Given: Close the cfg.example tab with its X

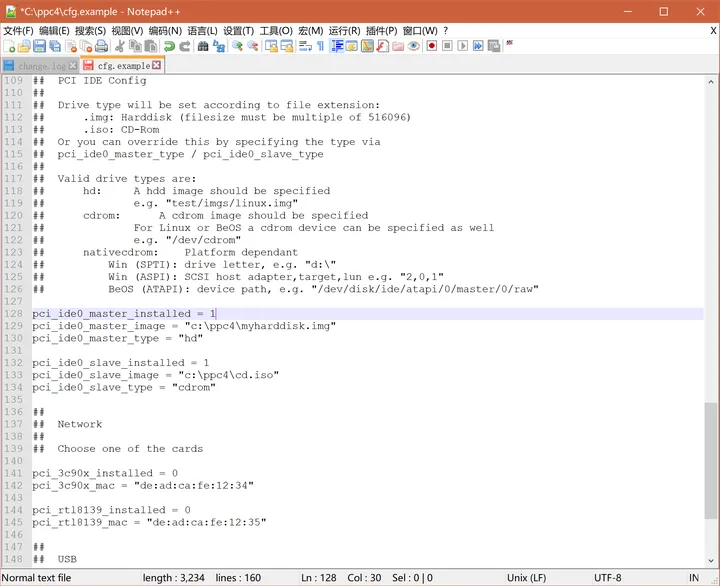Looking at the screenshot, I should [x=157, y=65].
